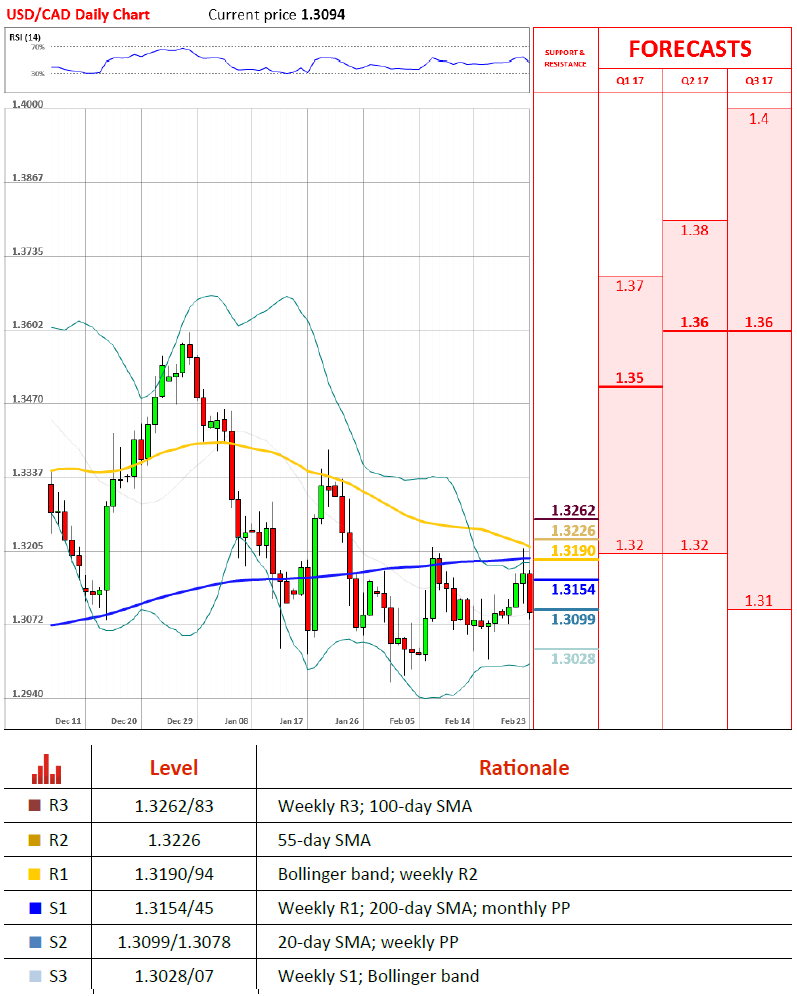Click the 1.3470 price axis label
Image resolution: width=797 pixels, height=996 pixels.
pos(28,399)
